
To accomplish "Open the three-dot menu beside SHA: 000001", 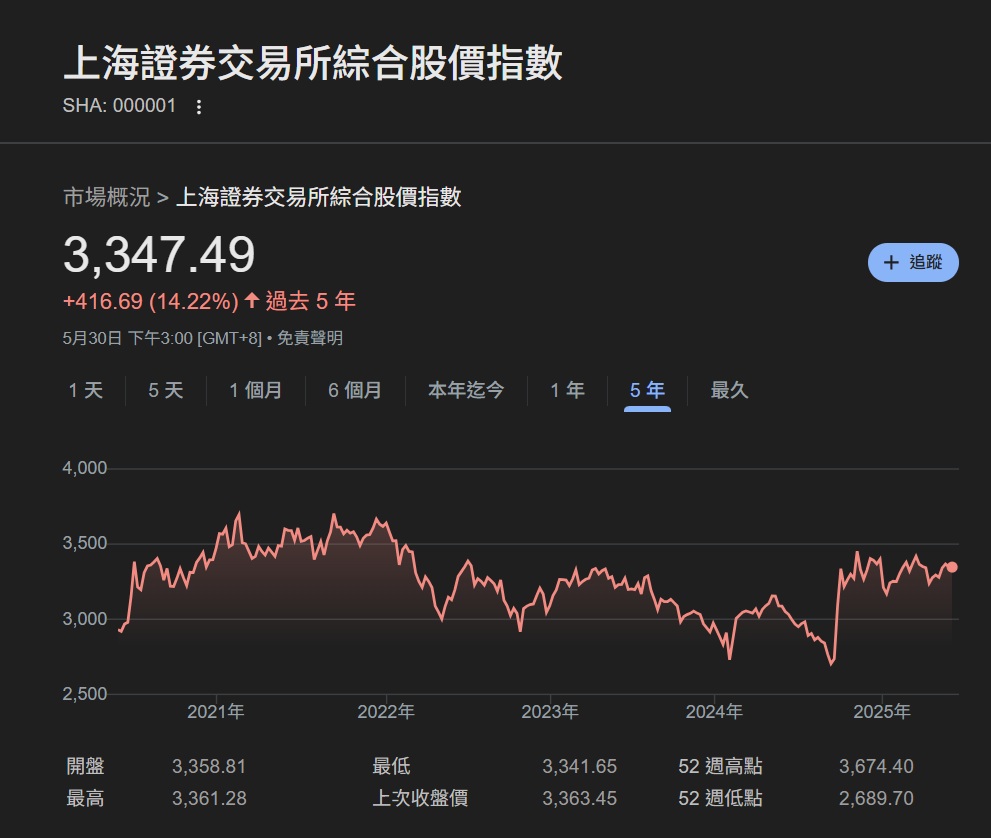I will coord(199,106).
